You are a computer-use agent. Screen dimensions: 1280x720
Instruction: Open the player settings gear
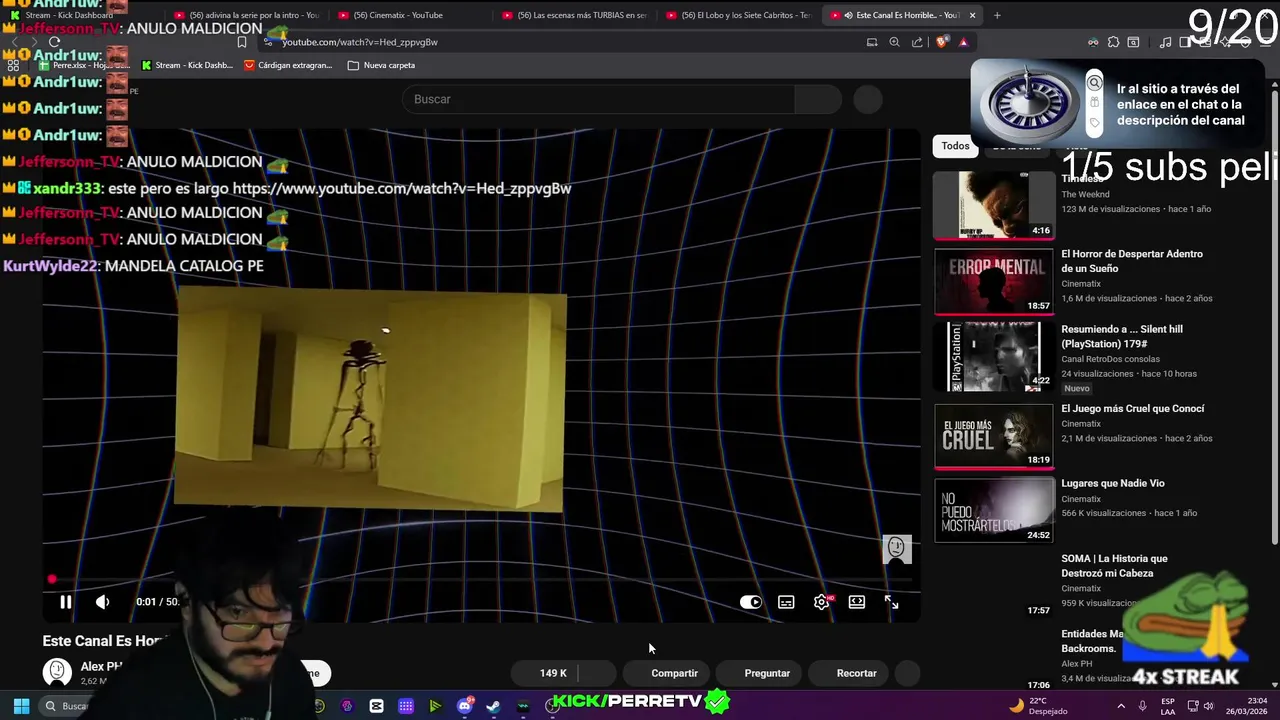821,602
